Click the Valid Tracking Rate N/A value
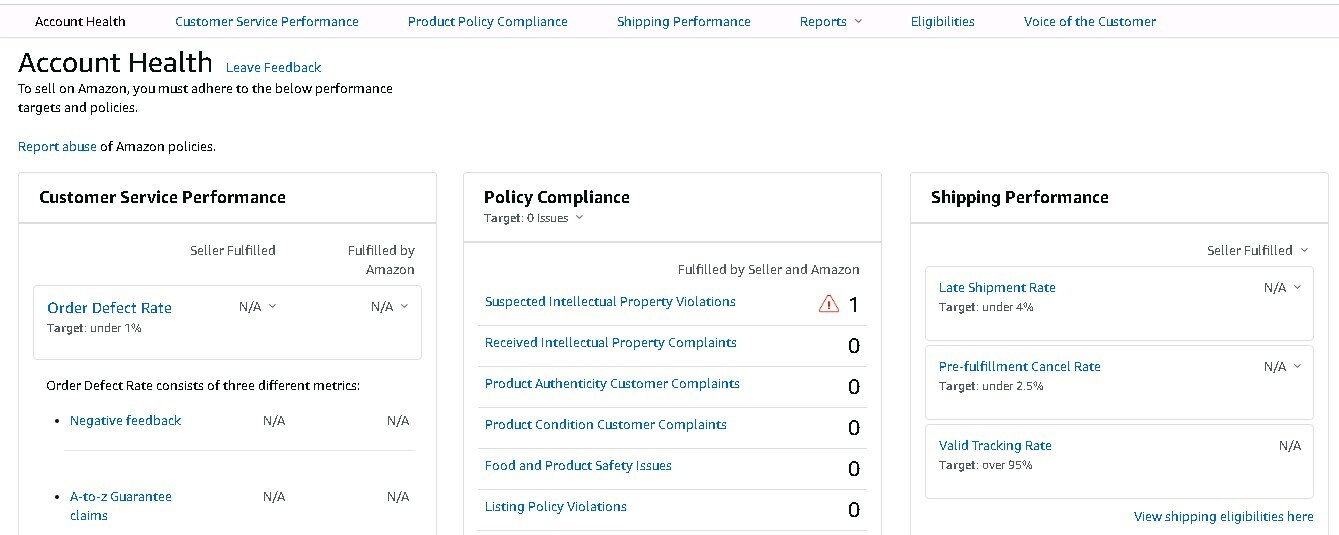 click(1290, 446)
